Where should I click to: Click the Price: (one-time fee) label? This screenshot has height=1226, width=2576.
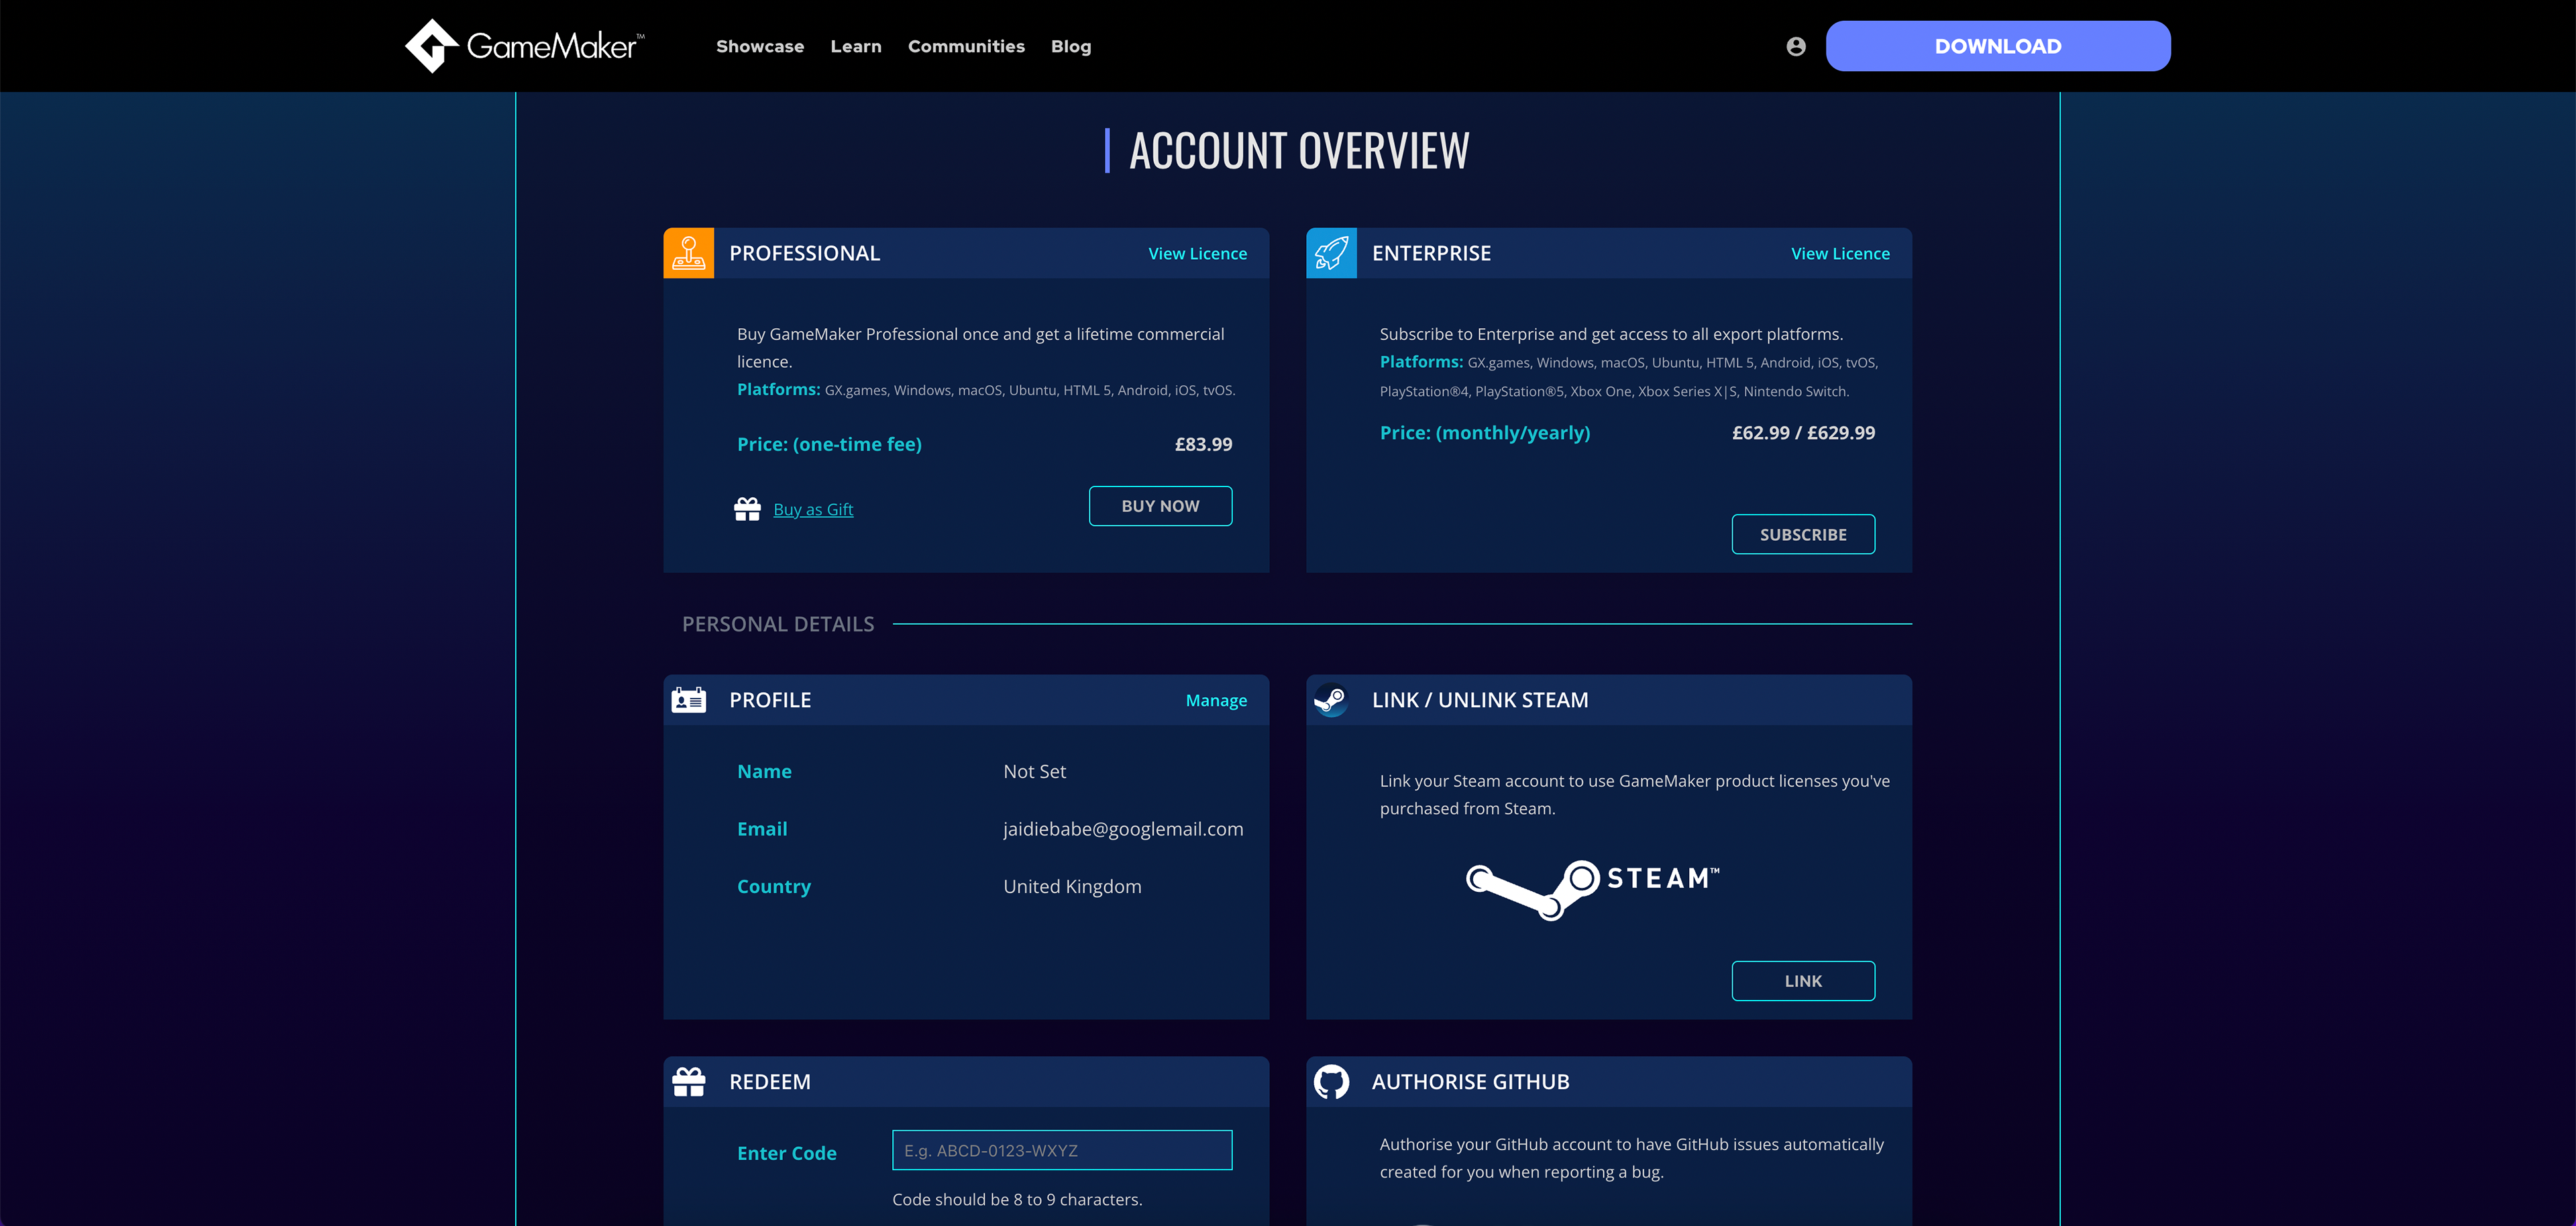tap(829, 444)
